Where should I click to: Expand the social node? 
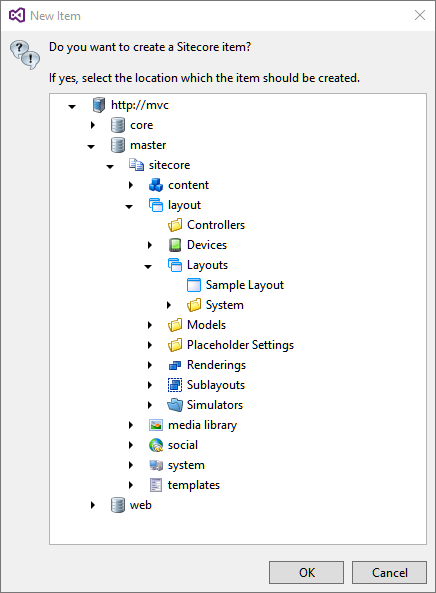pyautogui.click(x=131, y=445)
